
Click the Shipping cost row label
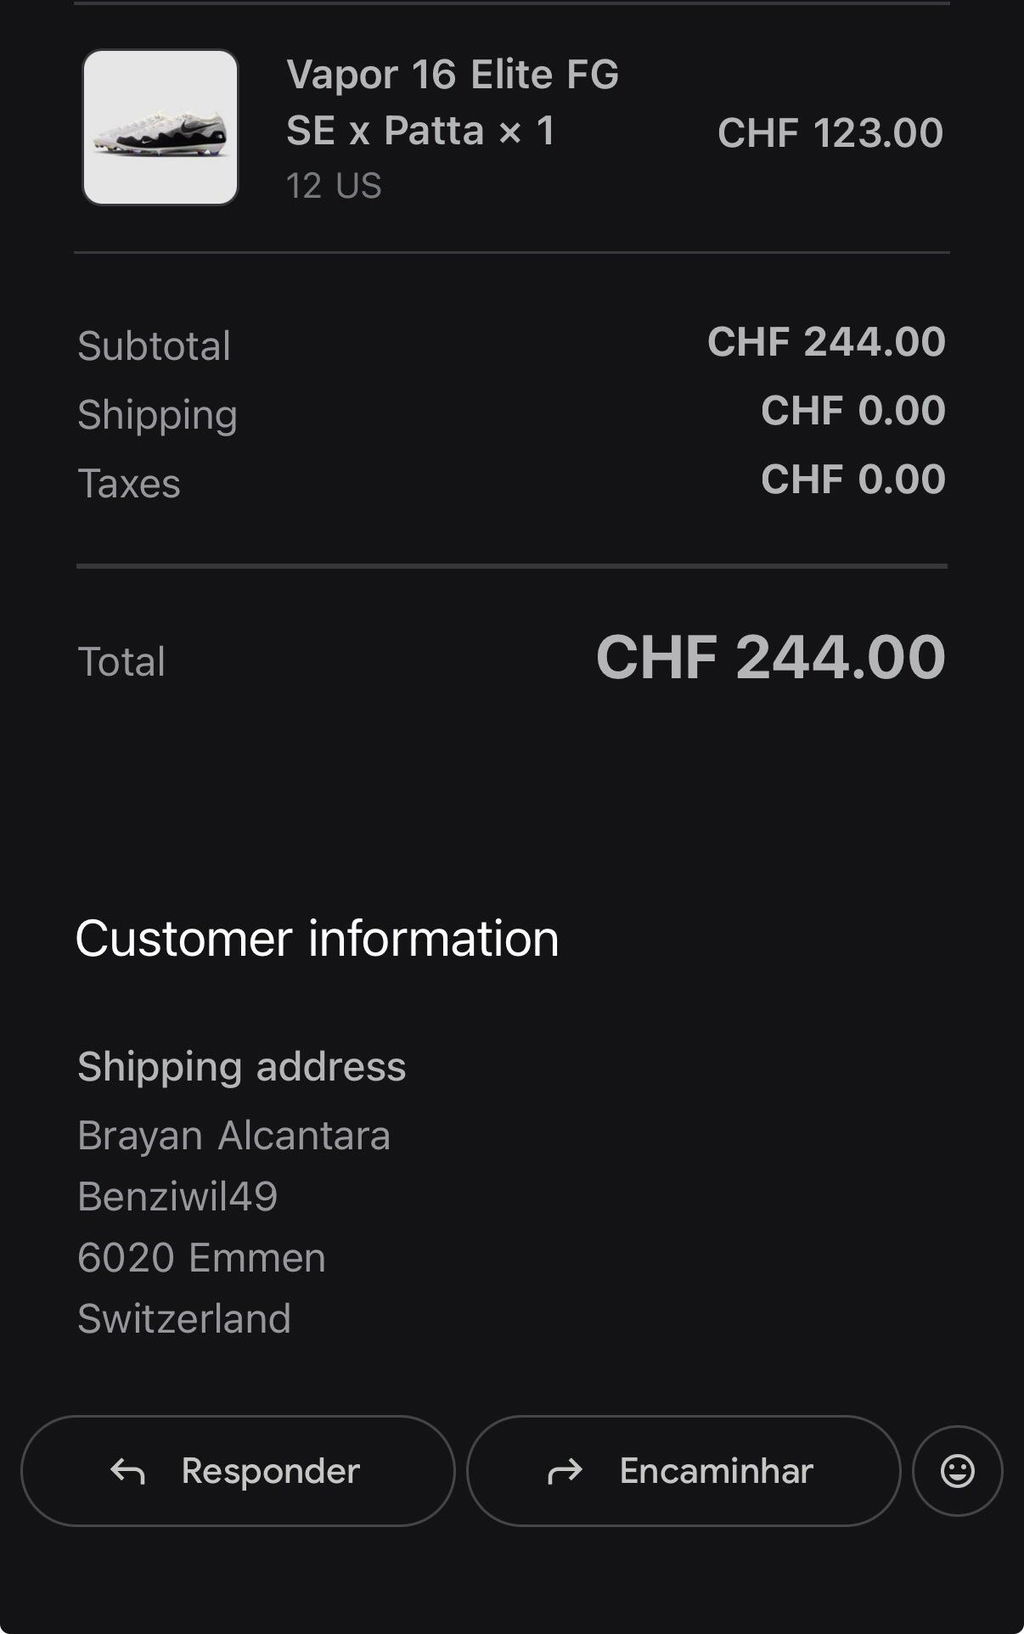157,415
